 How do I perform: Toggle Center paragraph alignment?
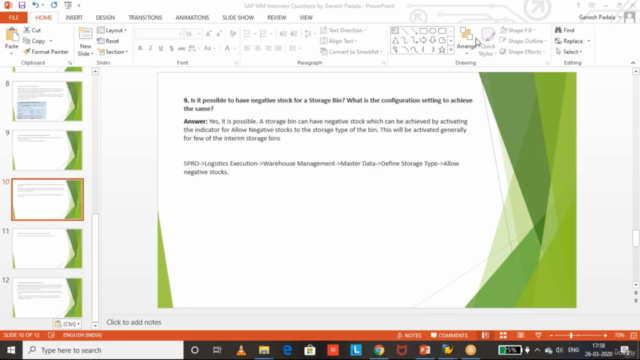tap(258, 48)
